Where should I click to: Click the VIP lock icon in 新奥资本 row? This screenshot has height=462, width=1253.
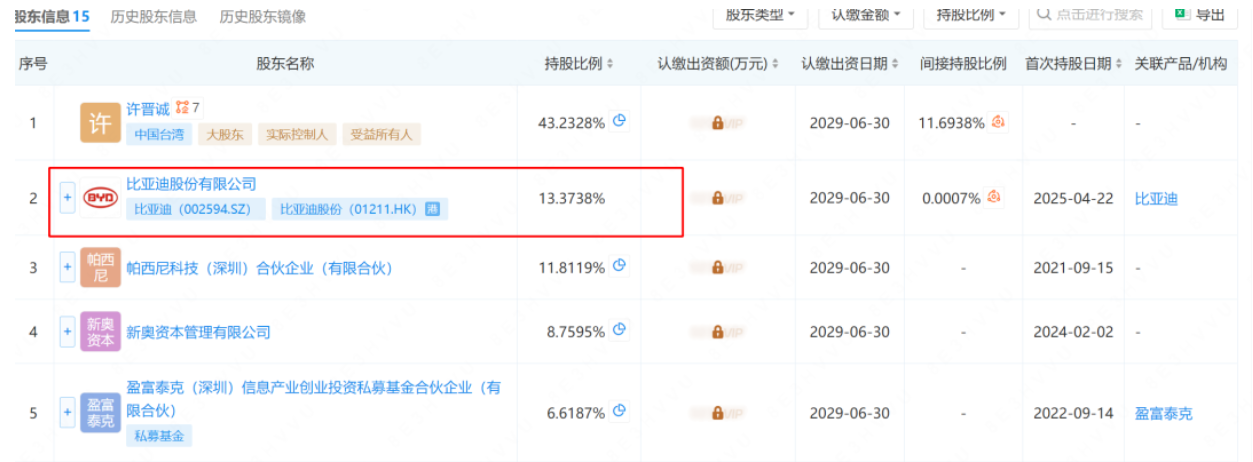717,332
